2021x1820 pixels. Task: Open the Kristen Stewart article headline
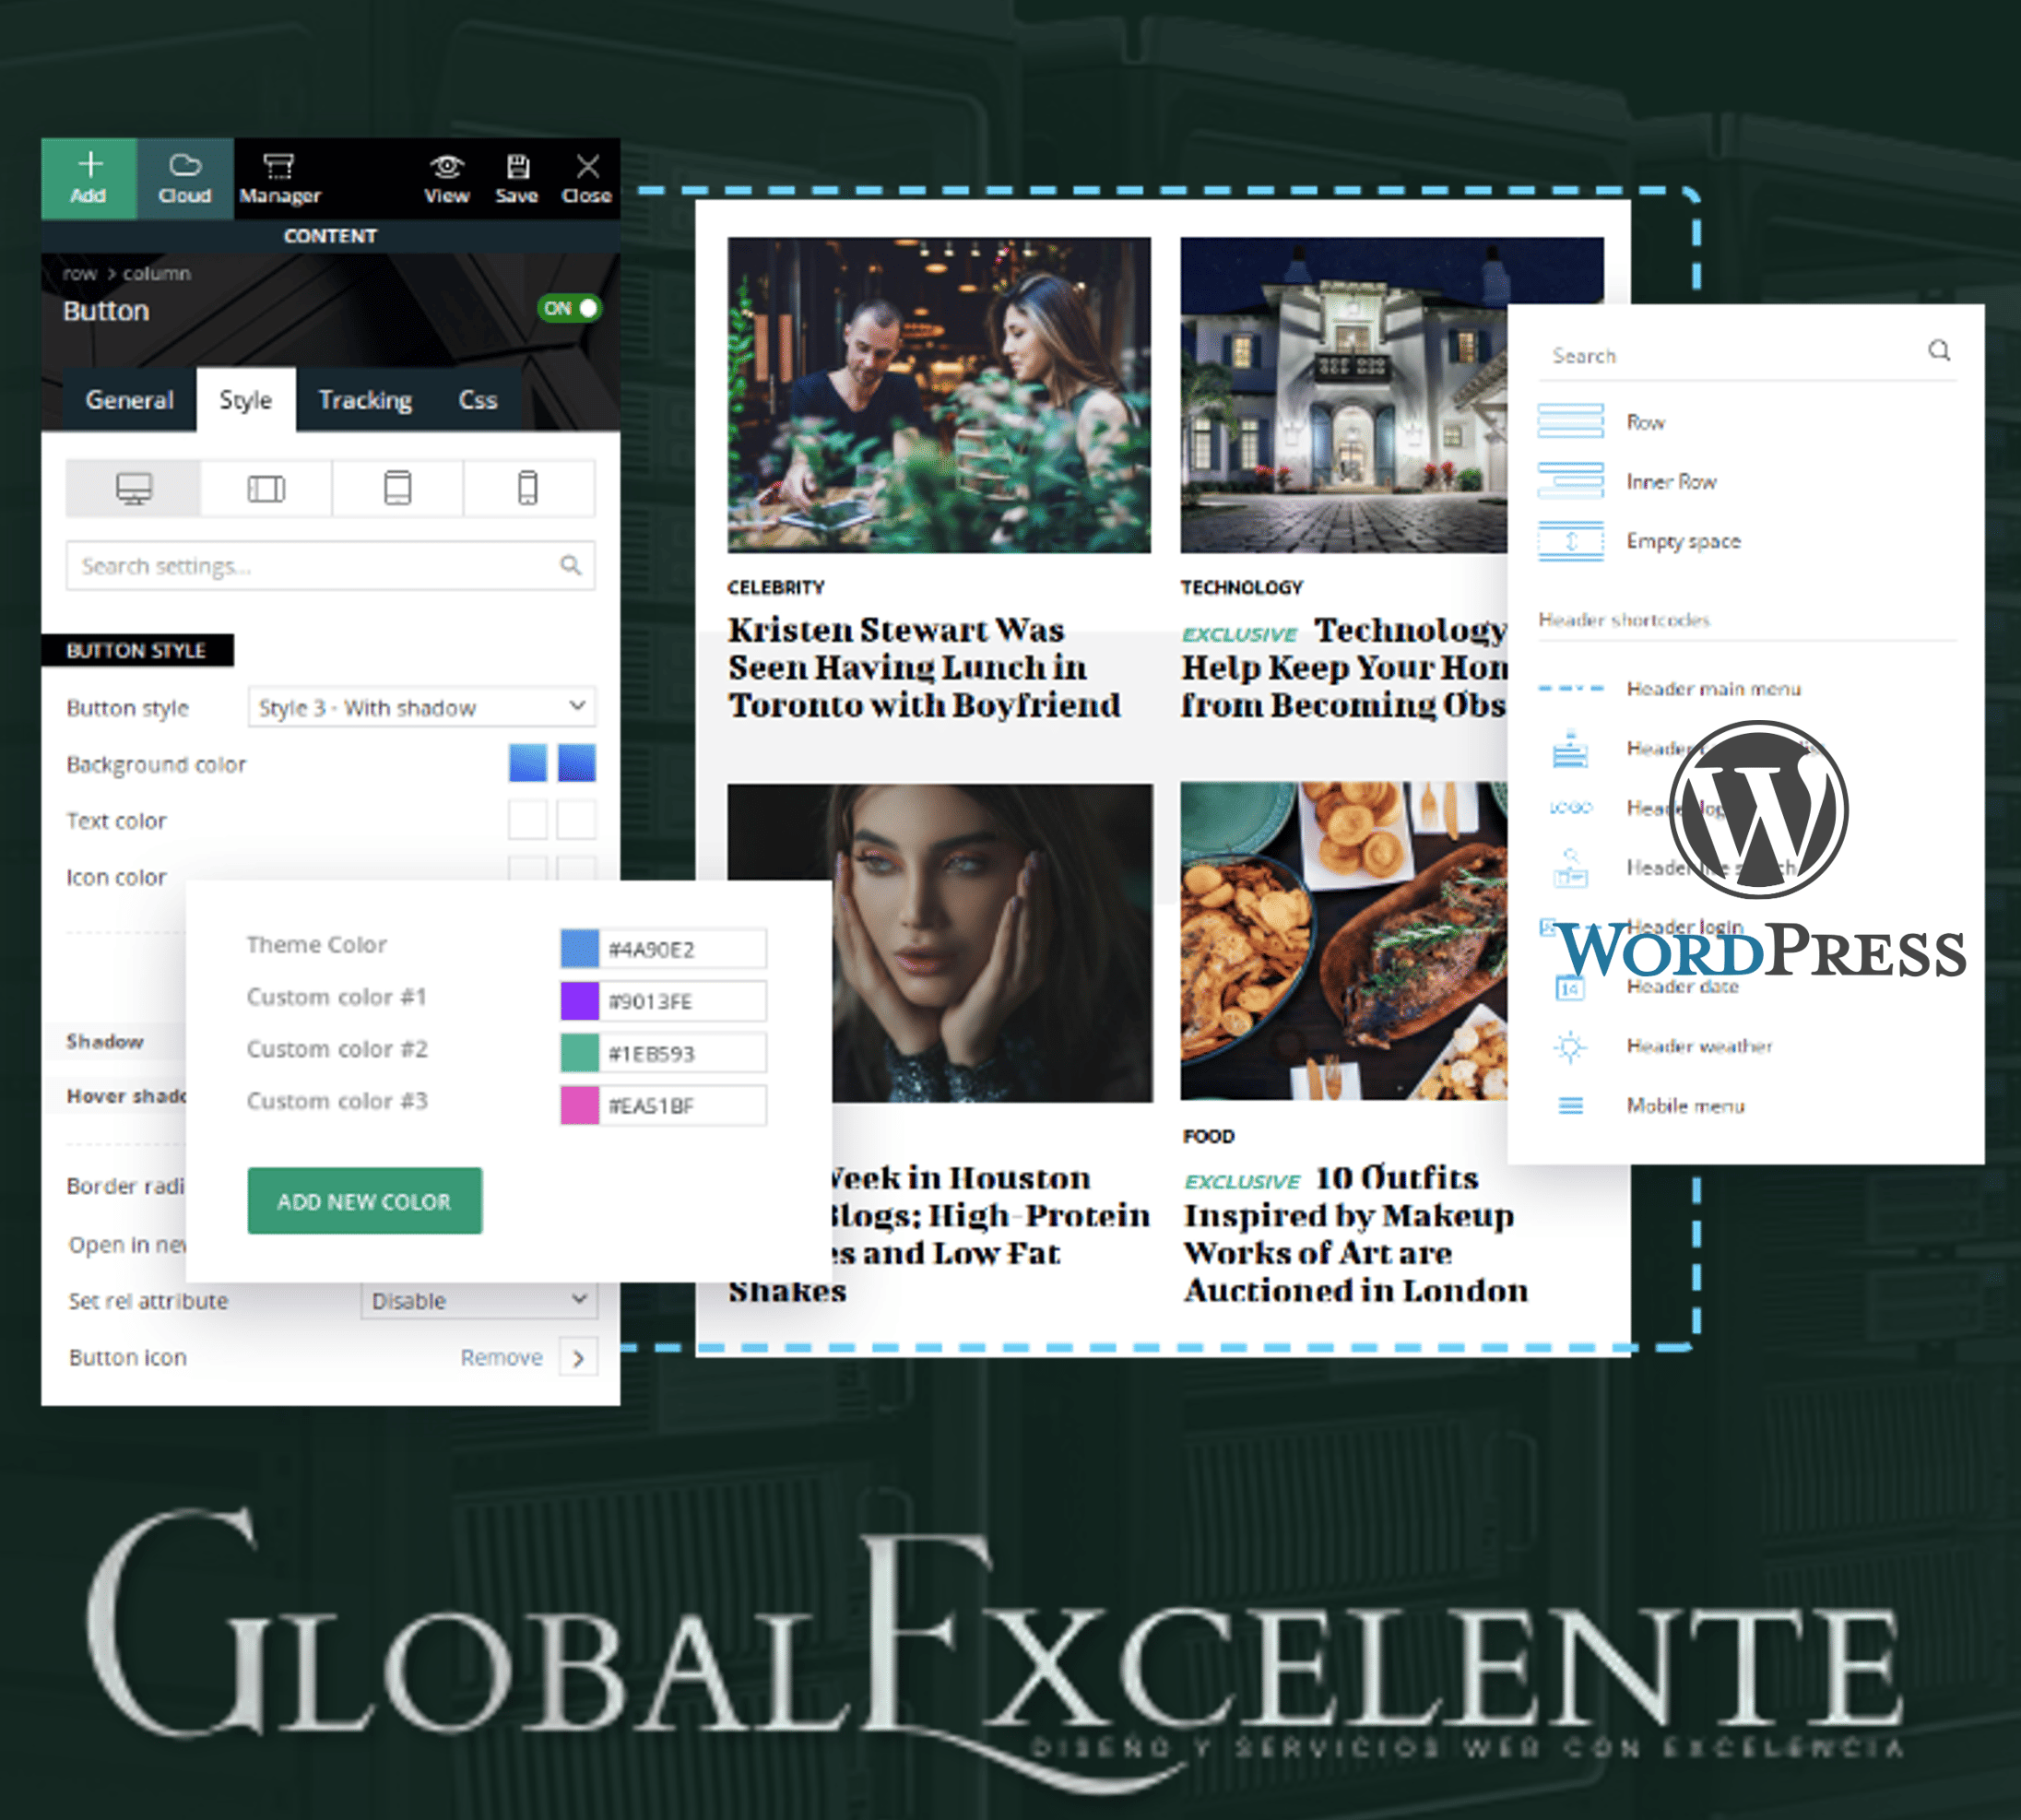coord(924,667)
